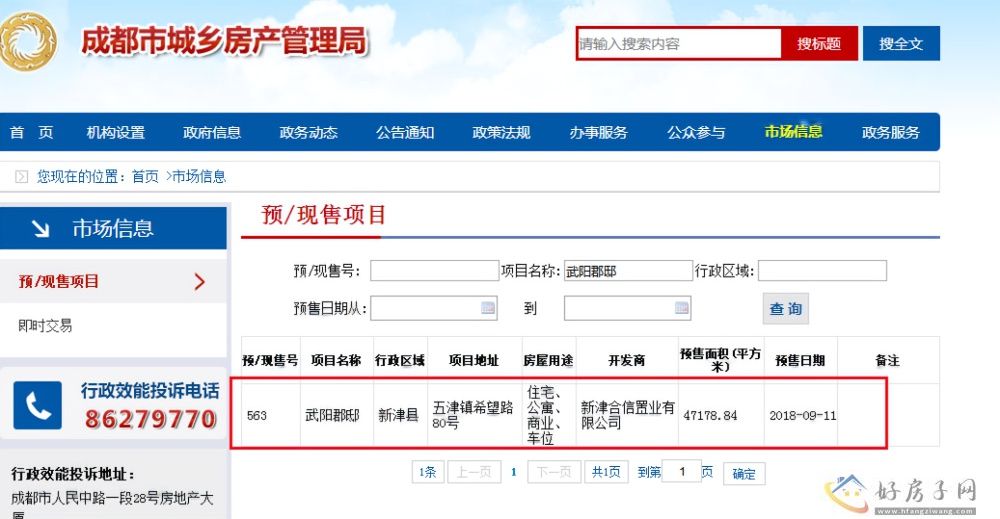Click the bureau sun logo icon
The image size is (1000, 519).
tap(28, 43)
